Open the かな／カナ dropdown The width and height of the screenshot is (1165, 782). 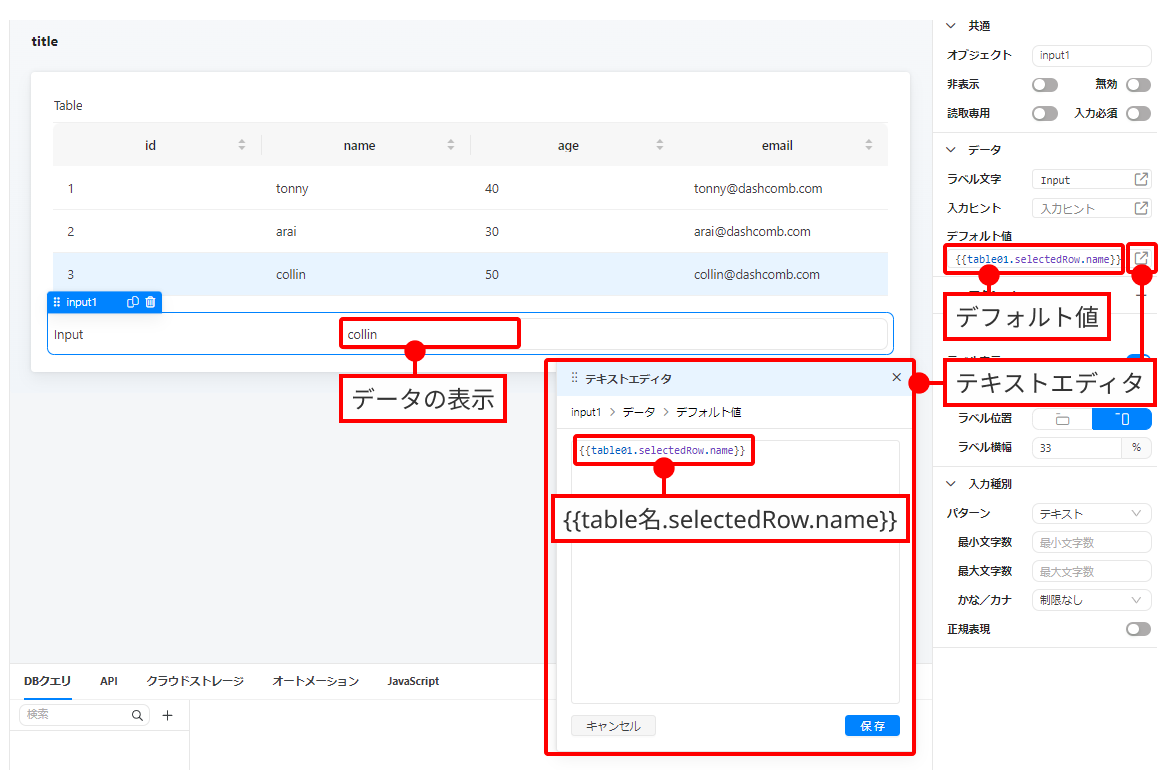tap(1091, 600)
